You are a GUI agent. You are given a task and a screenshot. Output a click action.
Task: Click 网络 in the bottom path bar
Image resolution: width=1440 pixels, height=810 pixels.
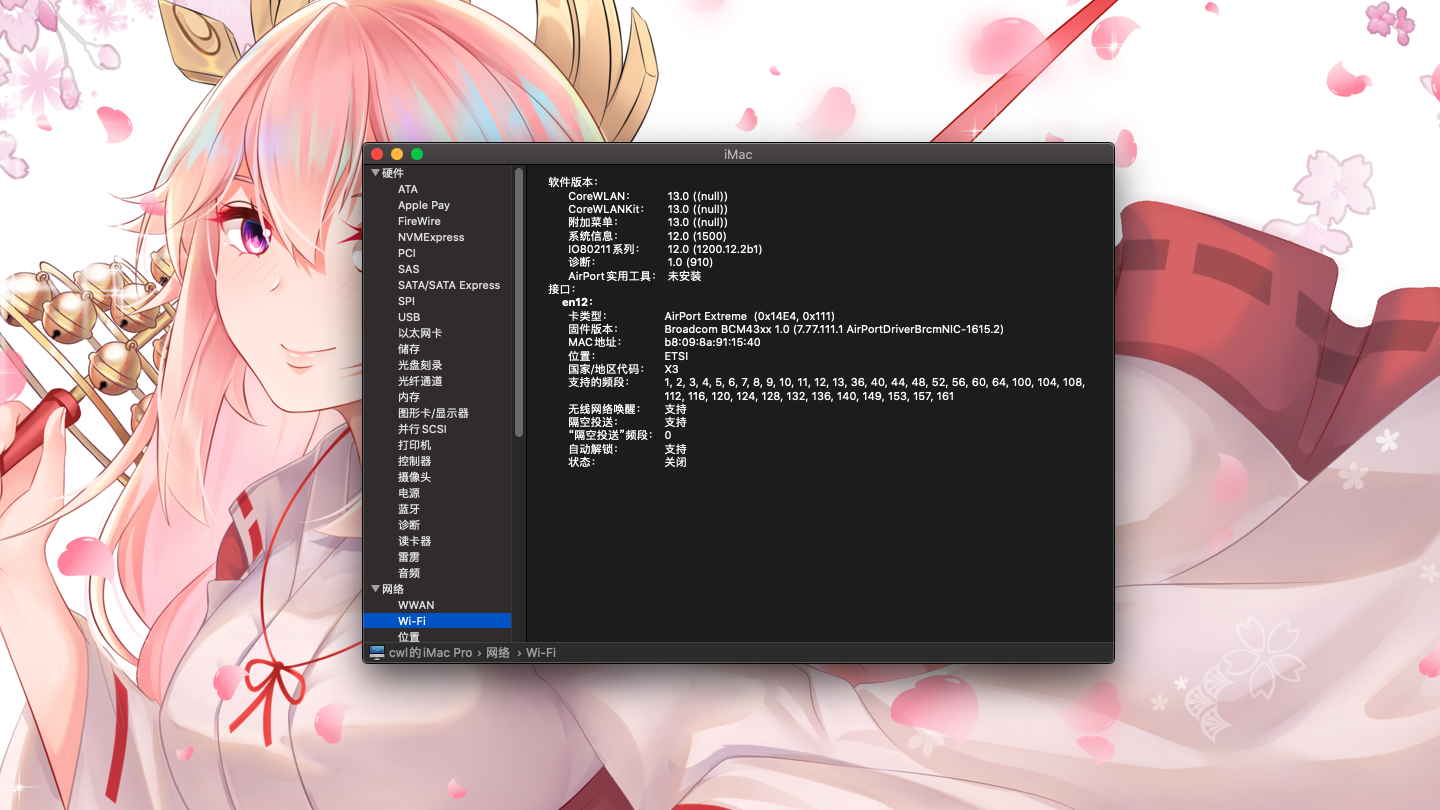pos(498,652)
